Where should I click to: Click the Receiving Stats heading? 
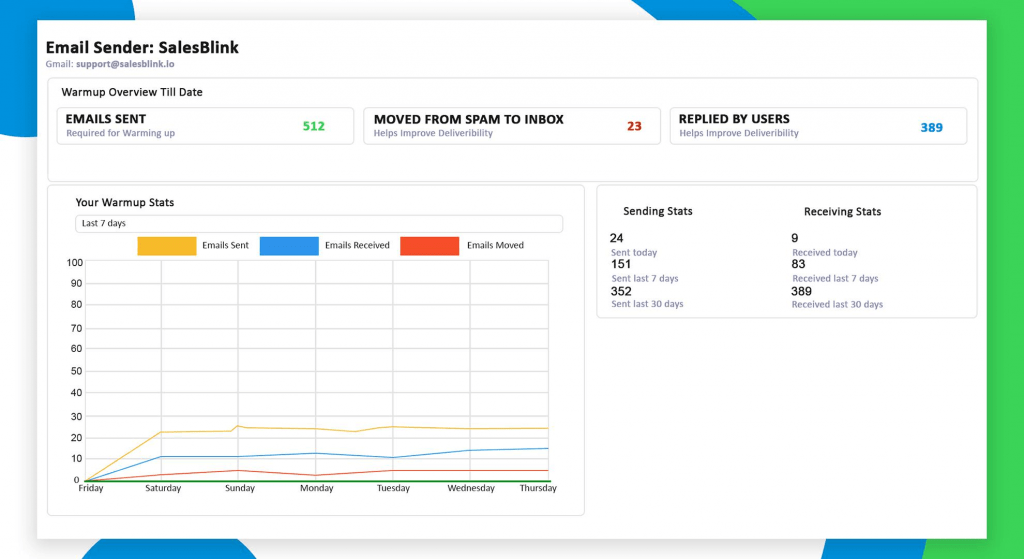click(842, 212)
